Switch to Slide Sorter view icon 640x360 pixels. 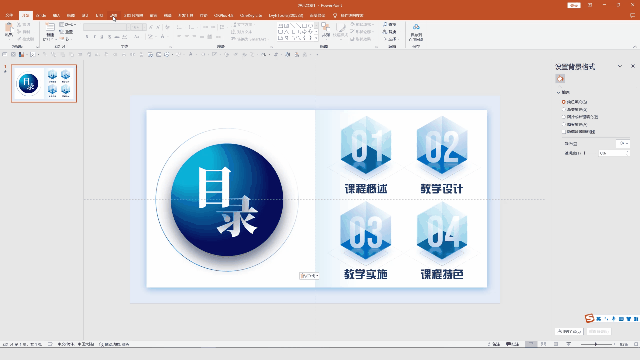pos(543,344)
